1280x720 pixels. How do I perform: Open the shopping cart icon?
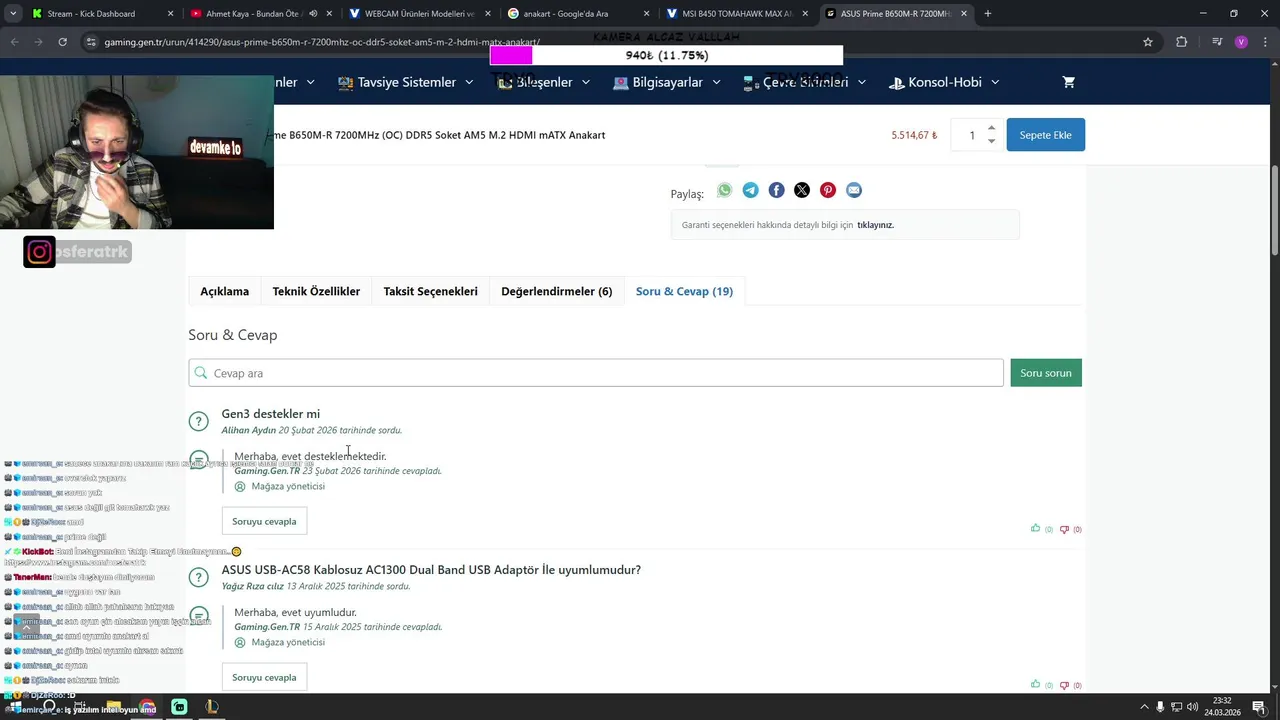[x=1069, y=82]
